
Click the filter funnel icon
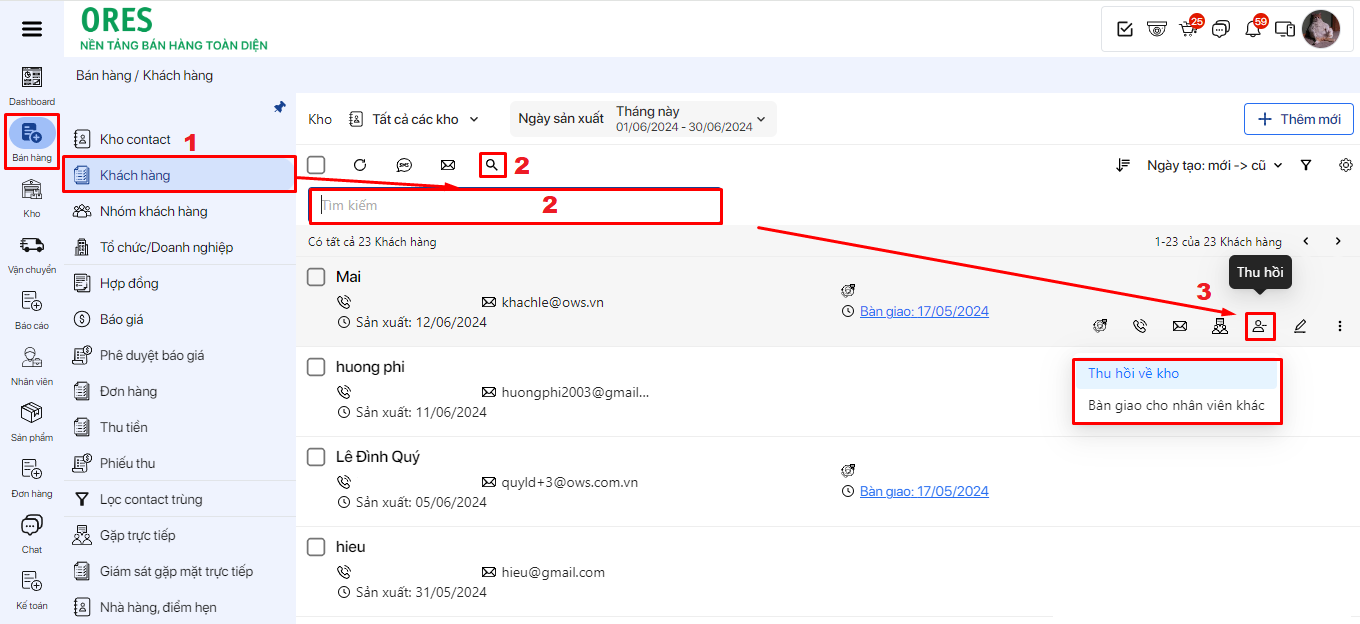[x=1306, y=165]
